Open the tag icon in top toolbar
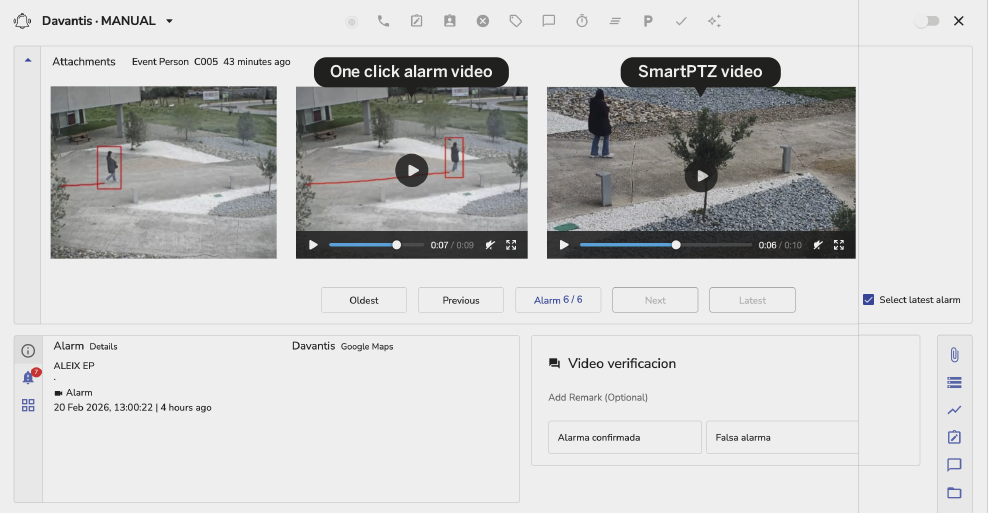Viewport: 988px width, 513px height. [x=515, y=21]
